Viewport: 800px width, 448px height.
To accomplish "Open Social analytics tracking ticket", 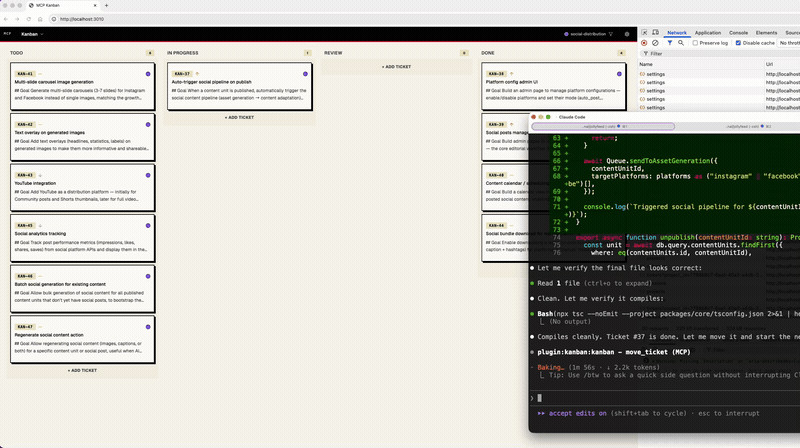I will 83,238.
